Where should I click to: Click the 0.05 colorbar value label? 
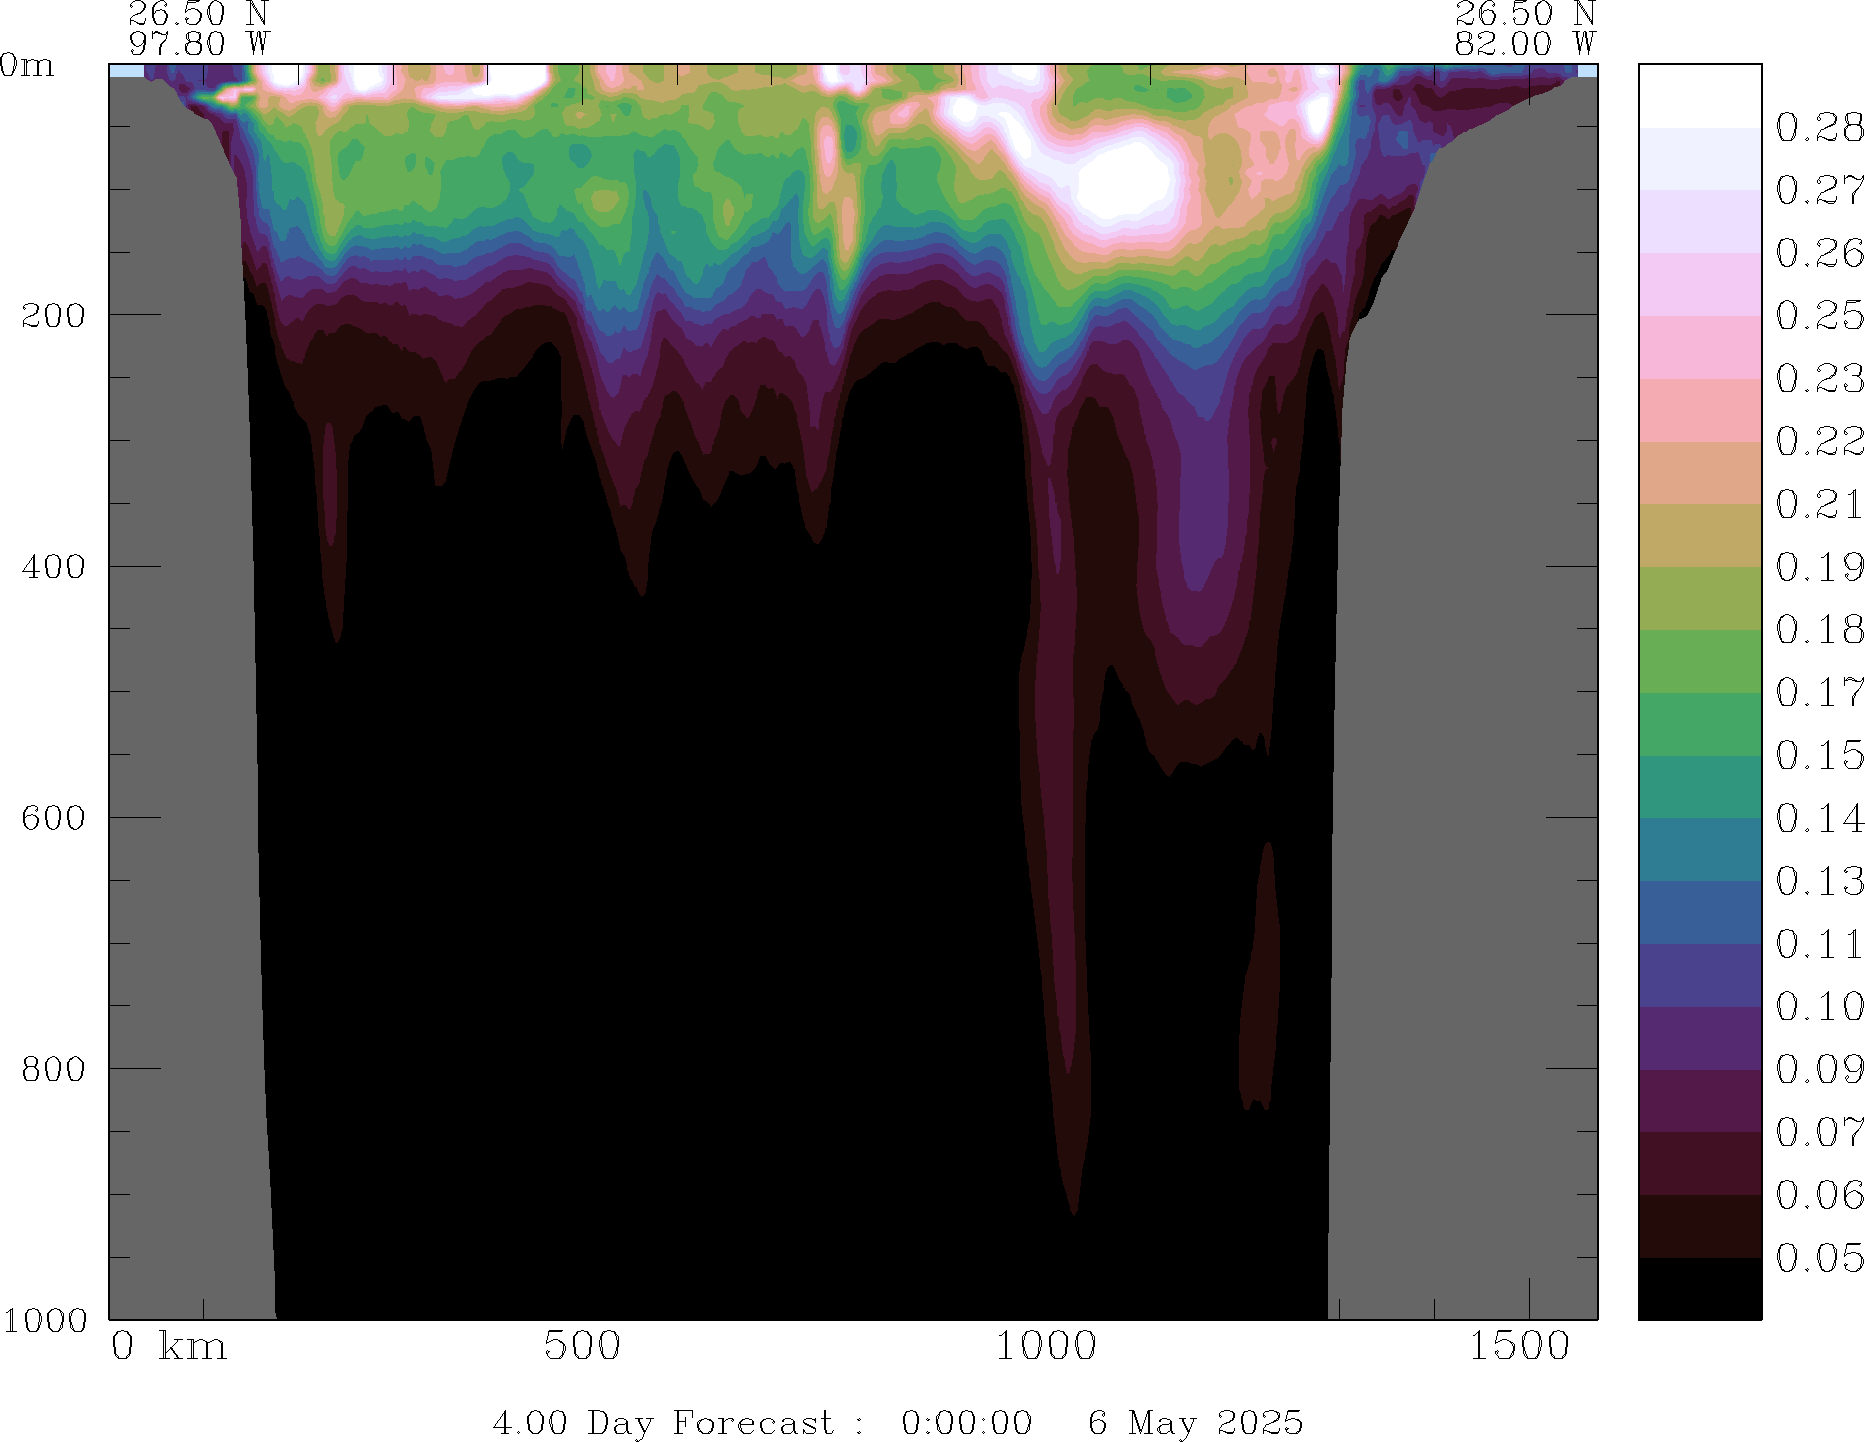pyautogui.click(x=1819, y=1258)
